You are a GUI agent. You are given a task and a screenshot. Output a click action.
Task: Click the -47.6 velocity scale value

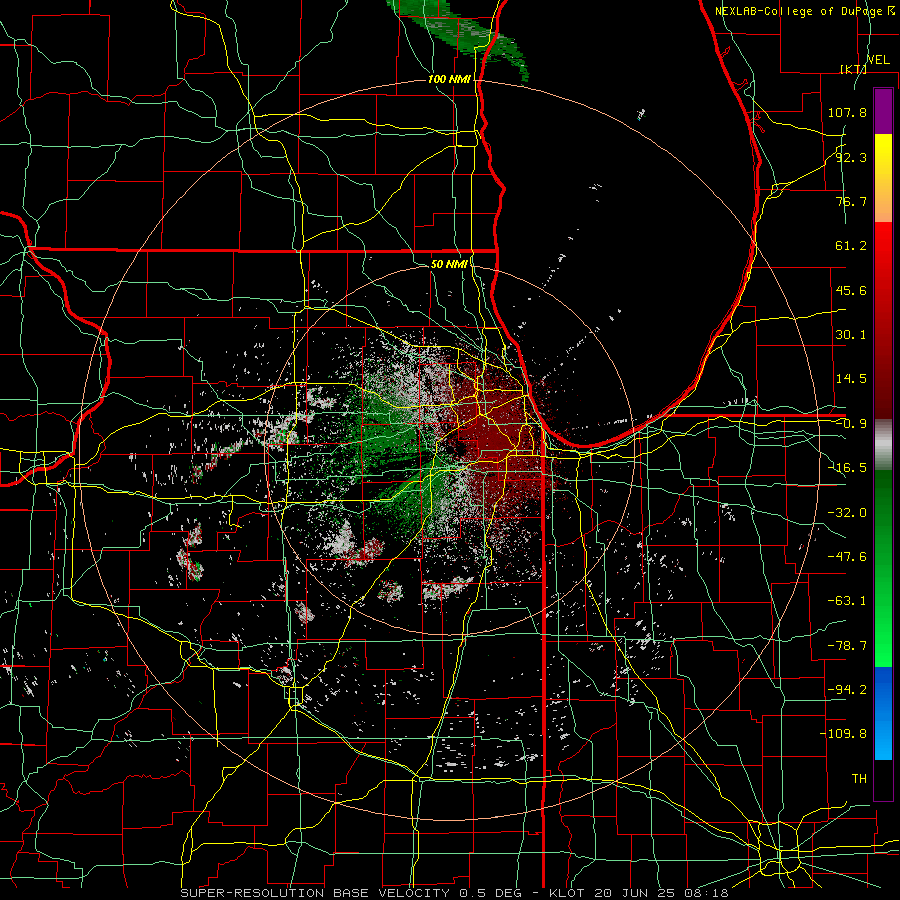pos(847,557)
